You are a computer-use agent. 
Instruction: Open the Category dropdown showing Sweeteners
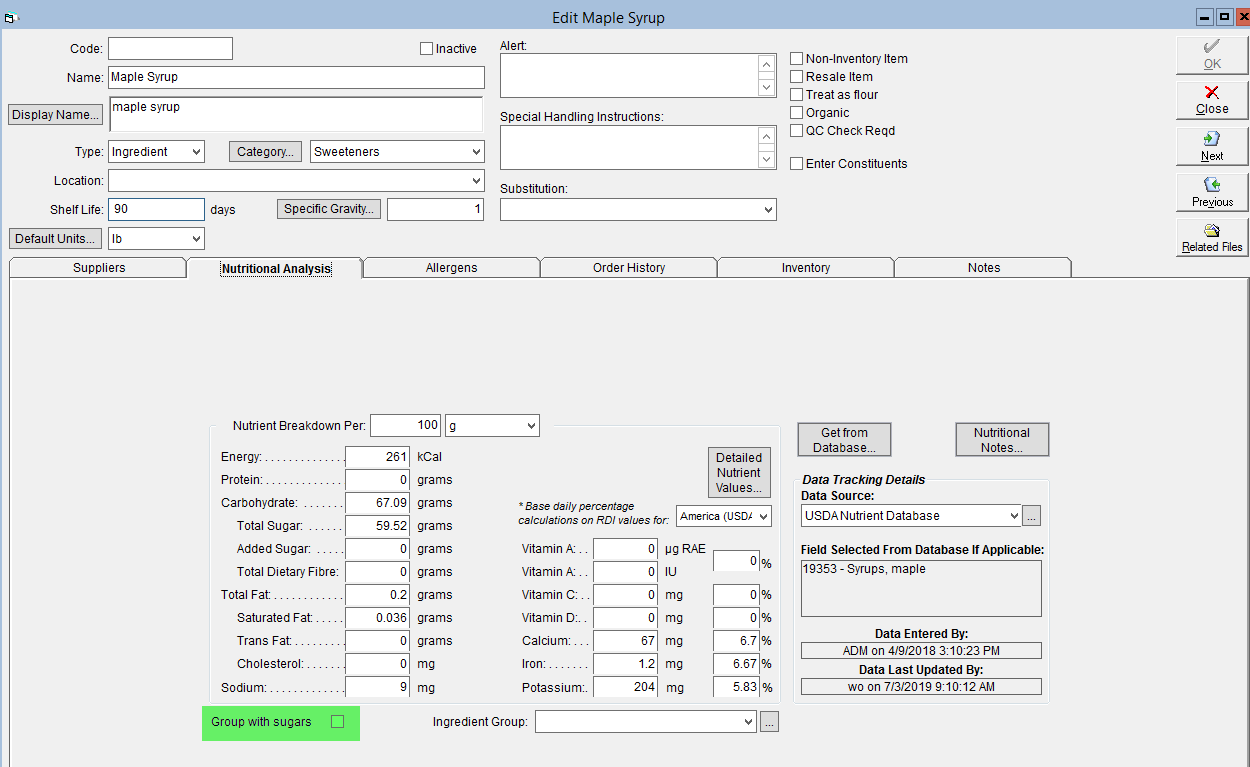click(x=397, y=152)
